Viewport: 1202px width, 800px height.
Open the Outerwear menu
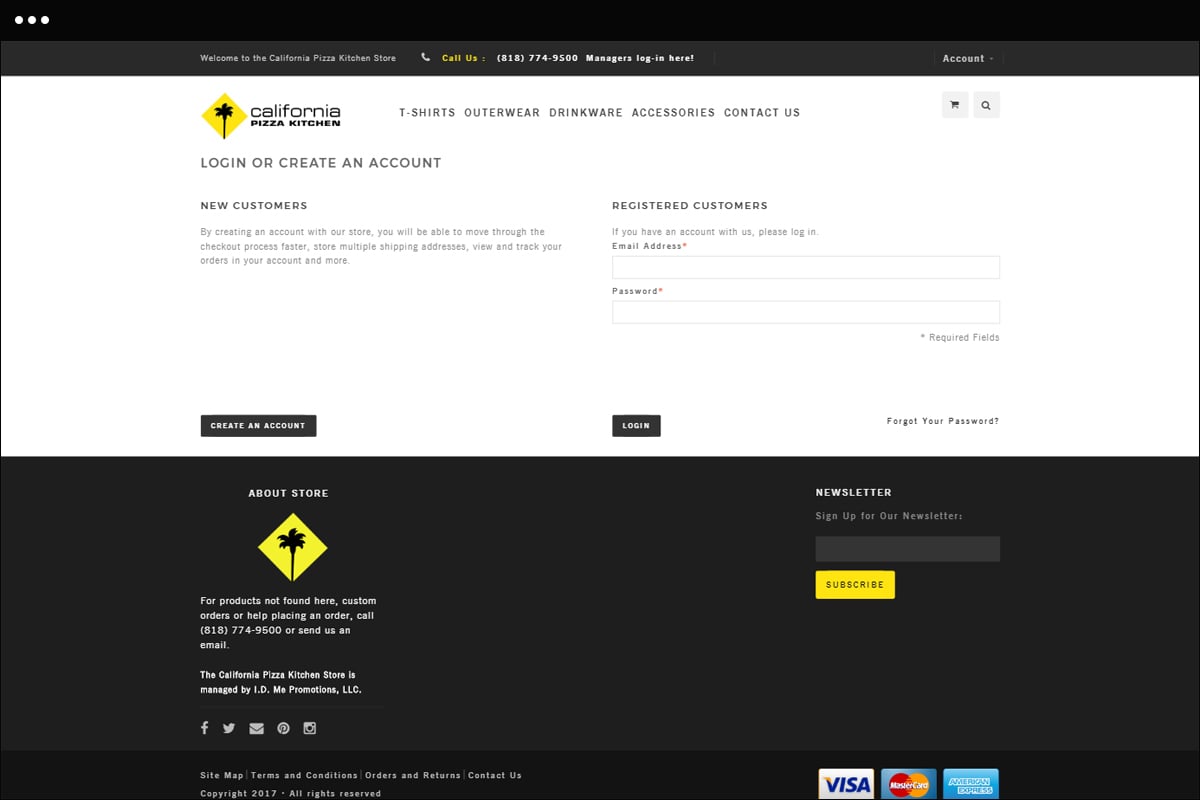point(502,113)
